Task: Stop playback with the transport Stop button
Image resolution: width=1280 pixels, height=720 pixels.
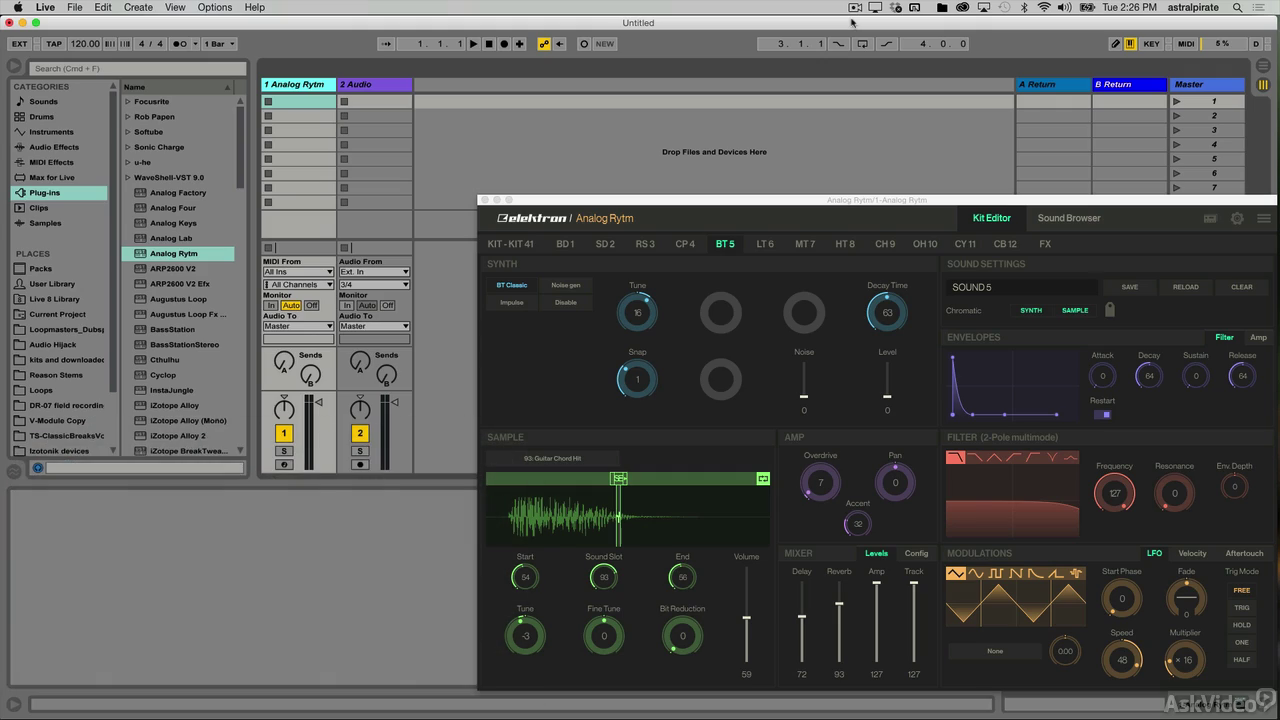Action: tap(489, 44)
